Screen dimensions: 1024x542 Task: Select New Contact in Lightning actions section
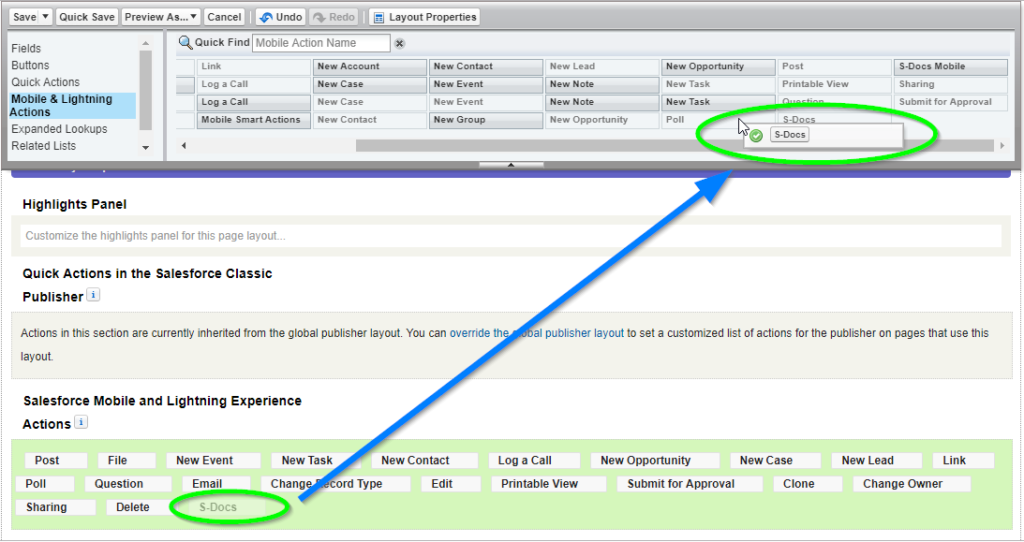424,460
